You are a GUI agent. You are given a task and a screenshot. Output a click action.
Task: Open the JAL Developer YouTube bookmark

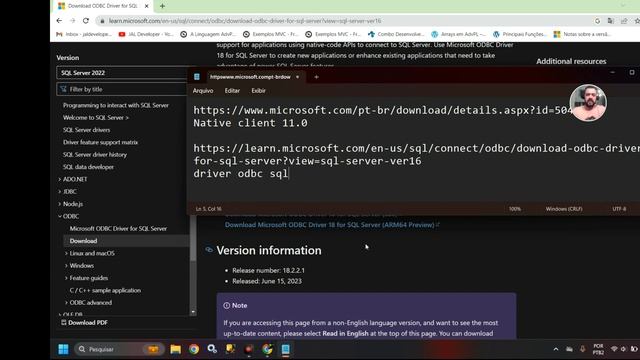point(146,34)
